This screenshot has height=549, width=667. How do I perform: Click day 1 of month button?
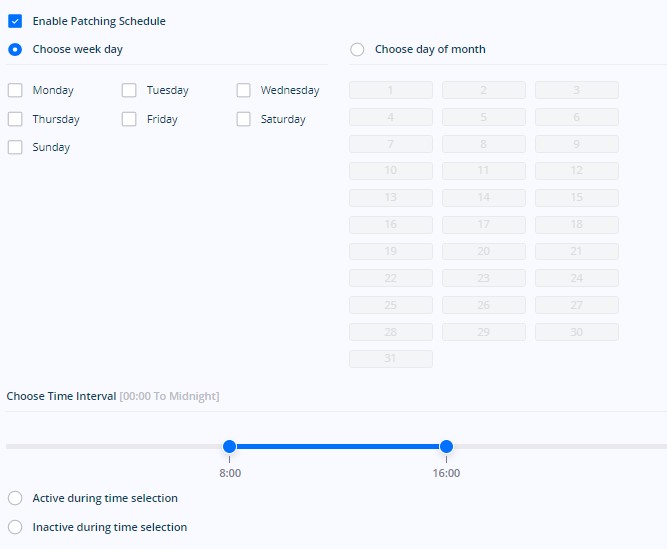point(391,90)
